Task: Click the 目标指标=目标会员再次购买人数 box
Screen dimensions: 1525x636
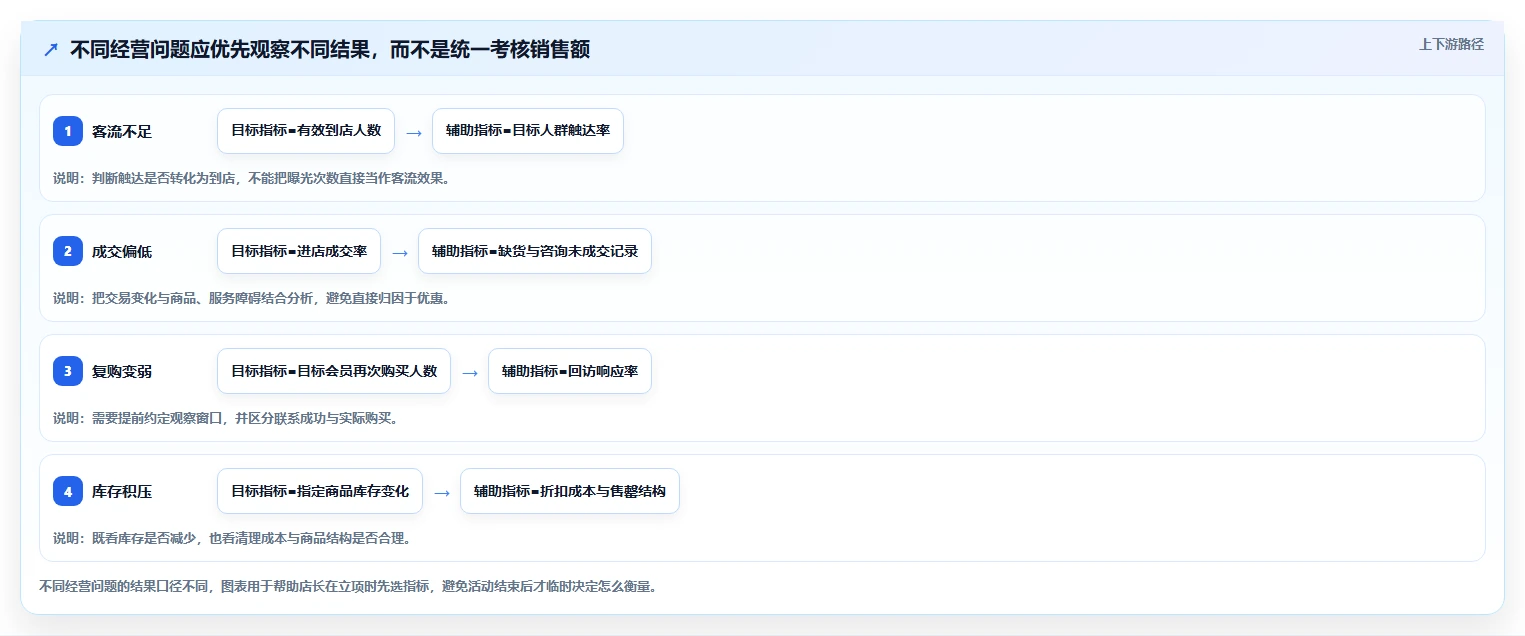Action: tap(334, 371)
